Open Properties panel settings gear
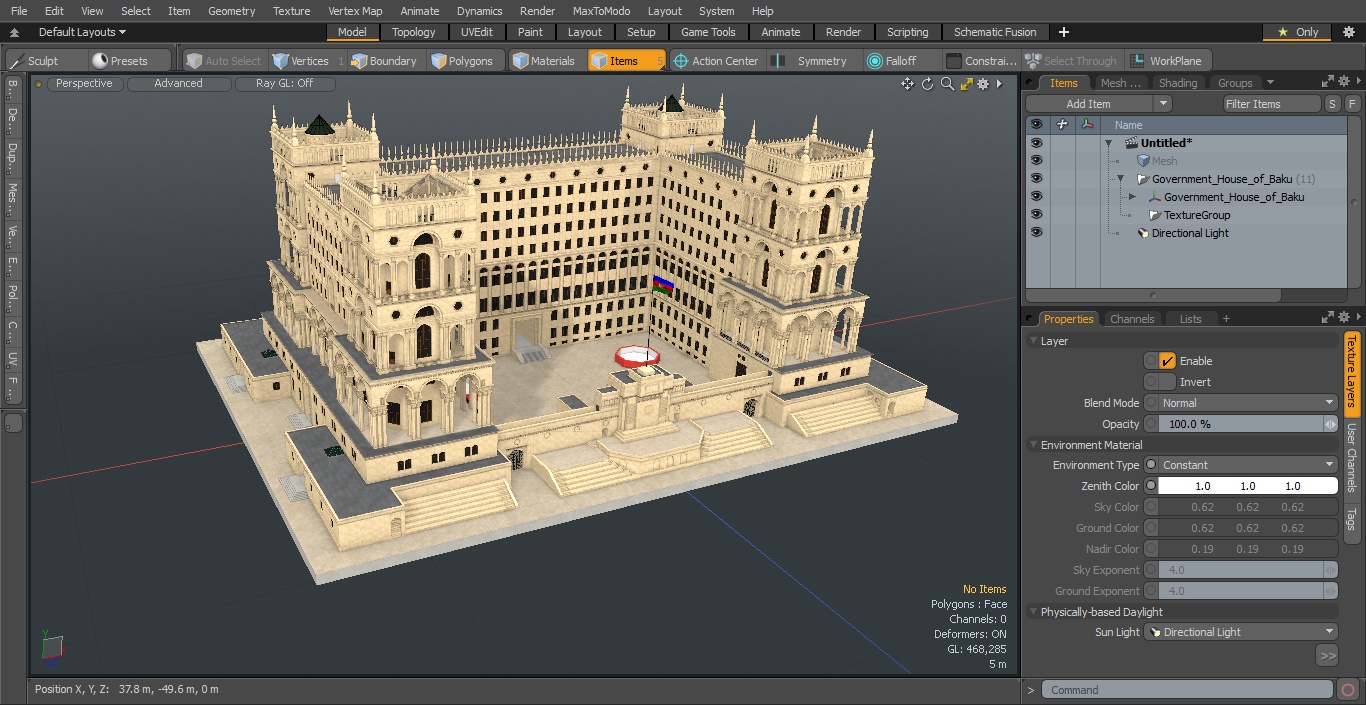Viewport: 1366px width, 705px height. 1345,318
